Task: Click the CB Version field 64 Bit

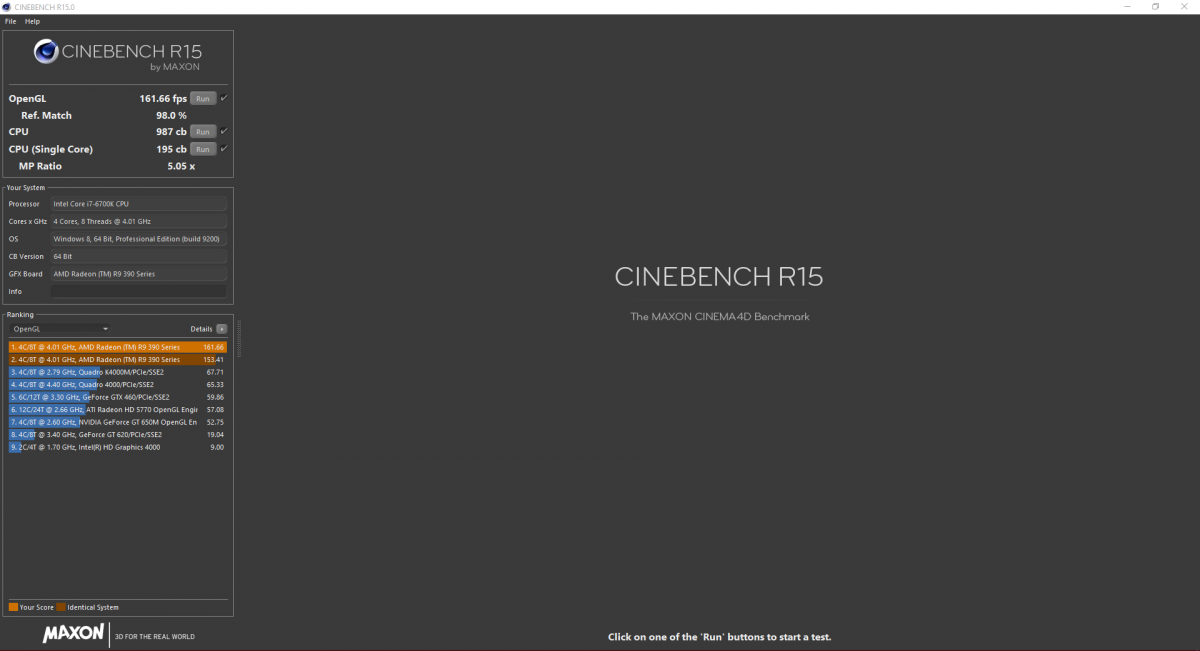Action: 139,256
